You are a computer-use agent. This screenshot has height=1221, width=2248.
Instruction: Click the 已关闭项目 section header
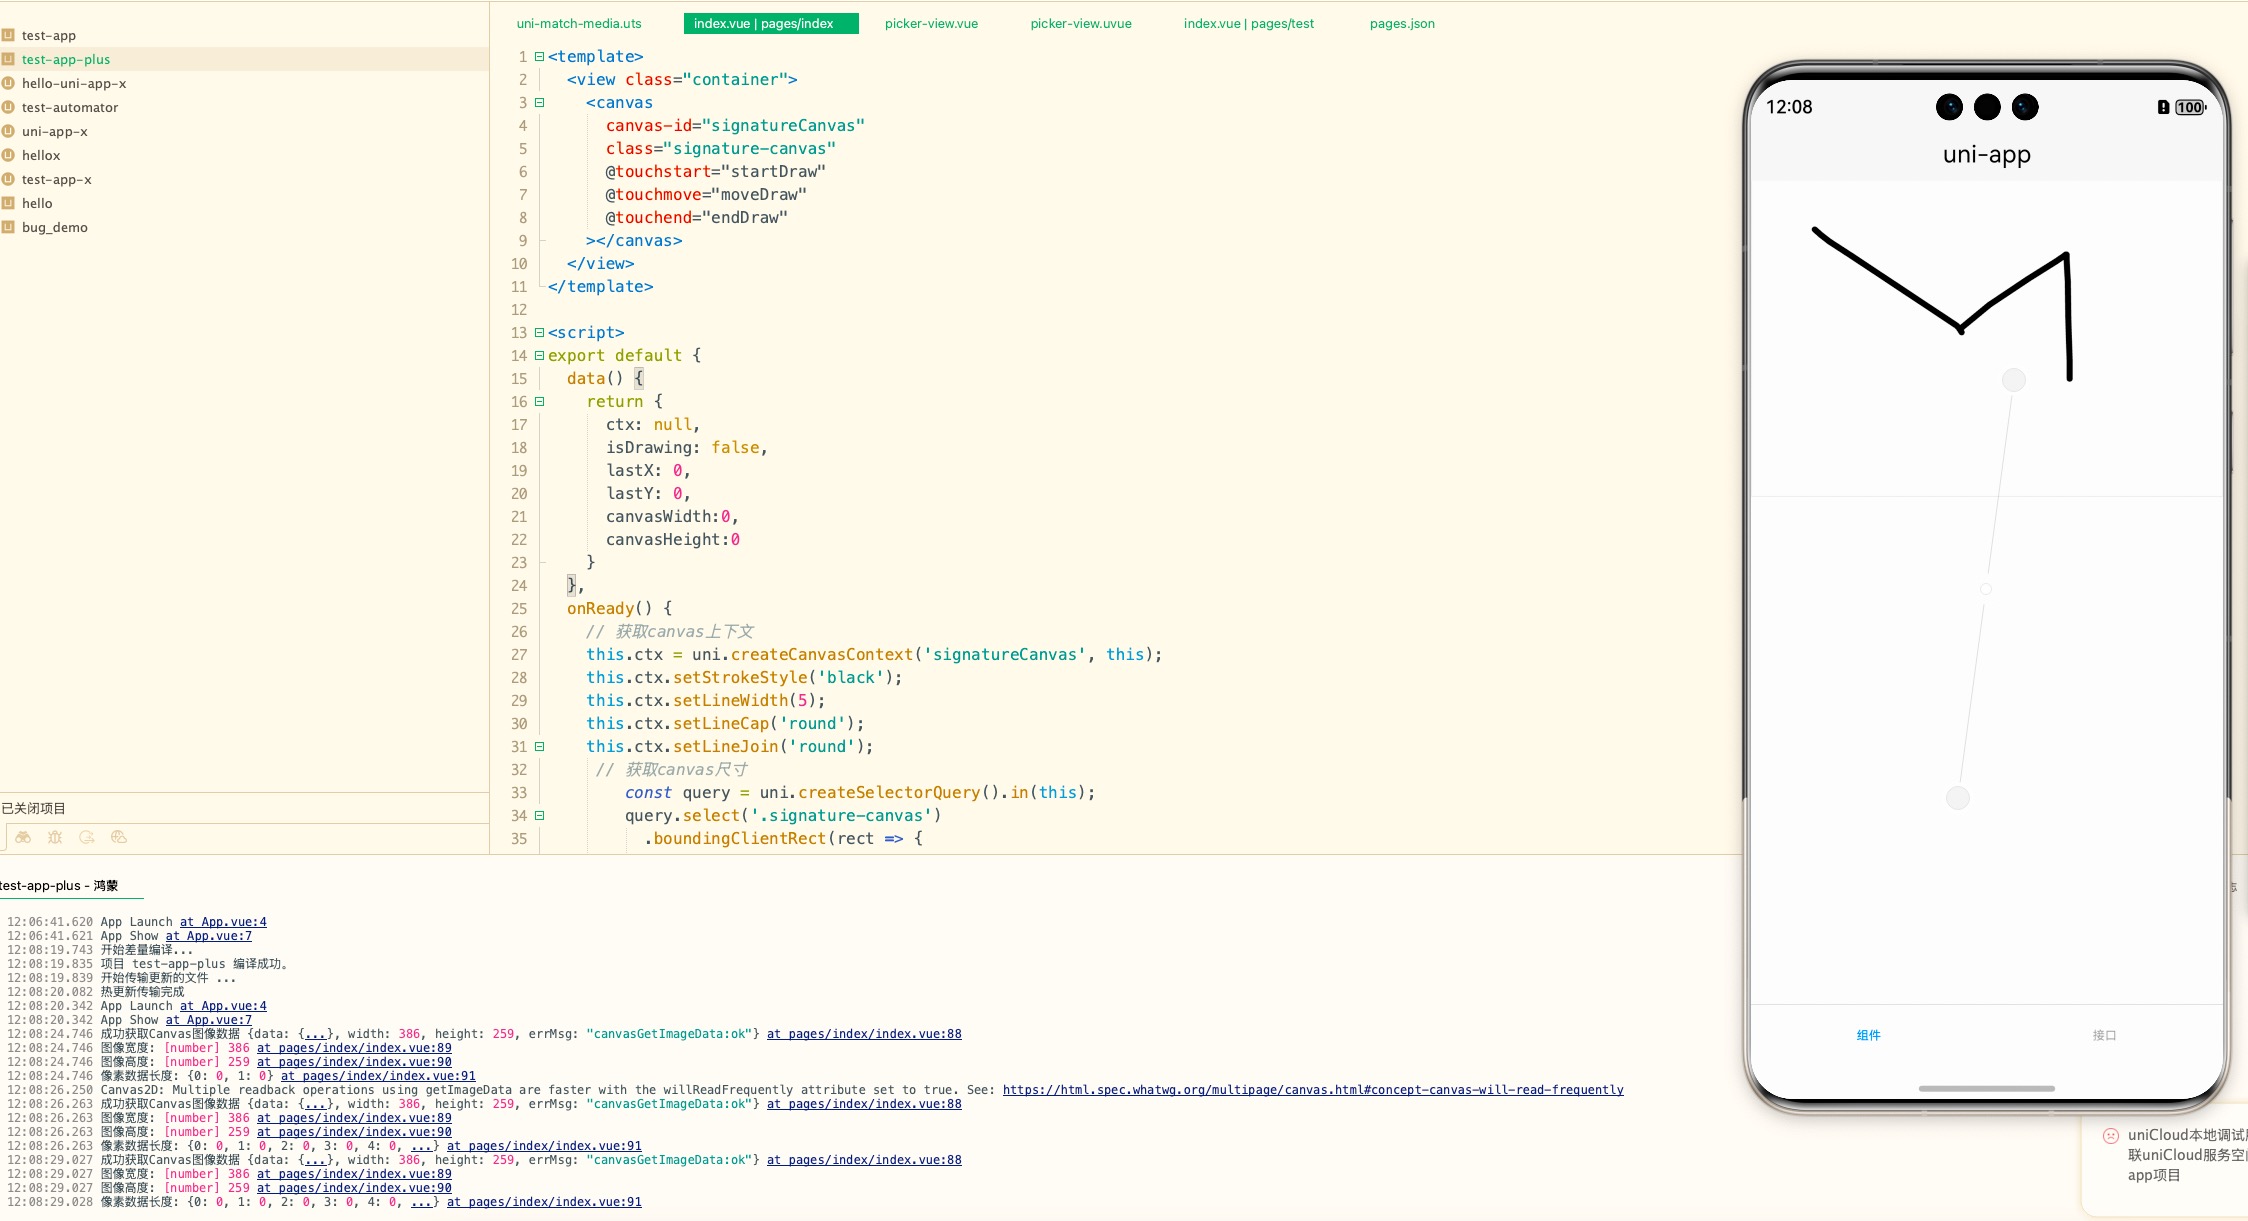coord(33,808)
